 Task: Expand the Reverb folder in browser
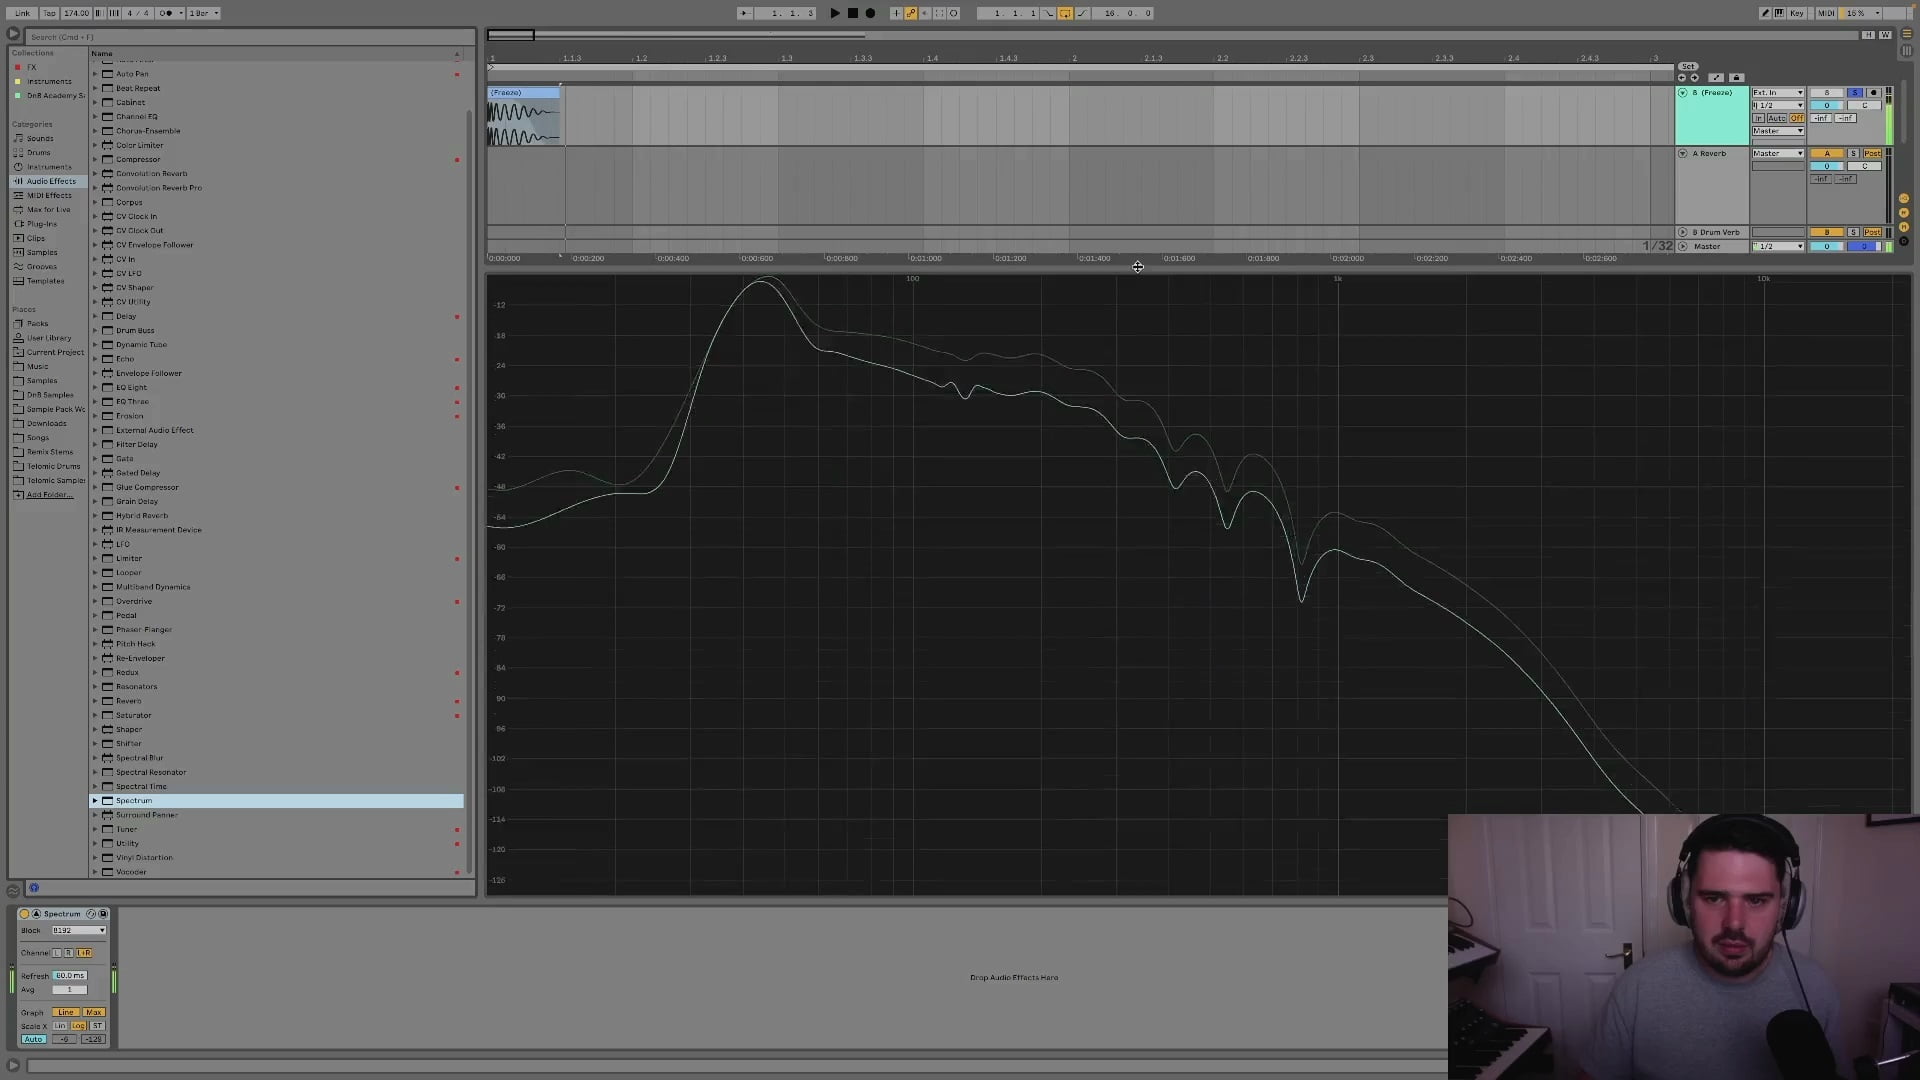(x=96, y=701)
